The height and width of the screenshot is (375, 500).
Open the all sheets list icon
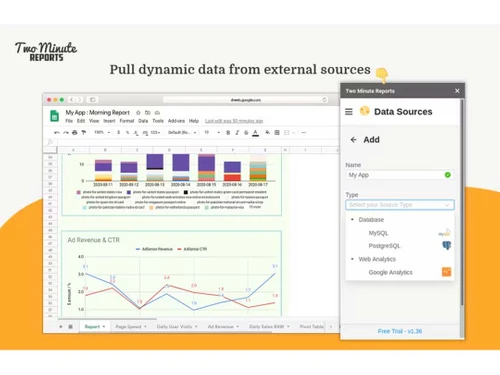[71, 327]
